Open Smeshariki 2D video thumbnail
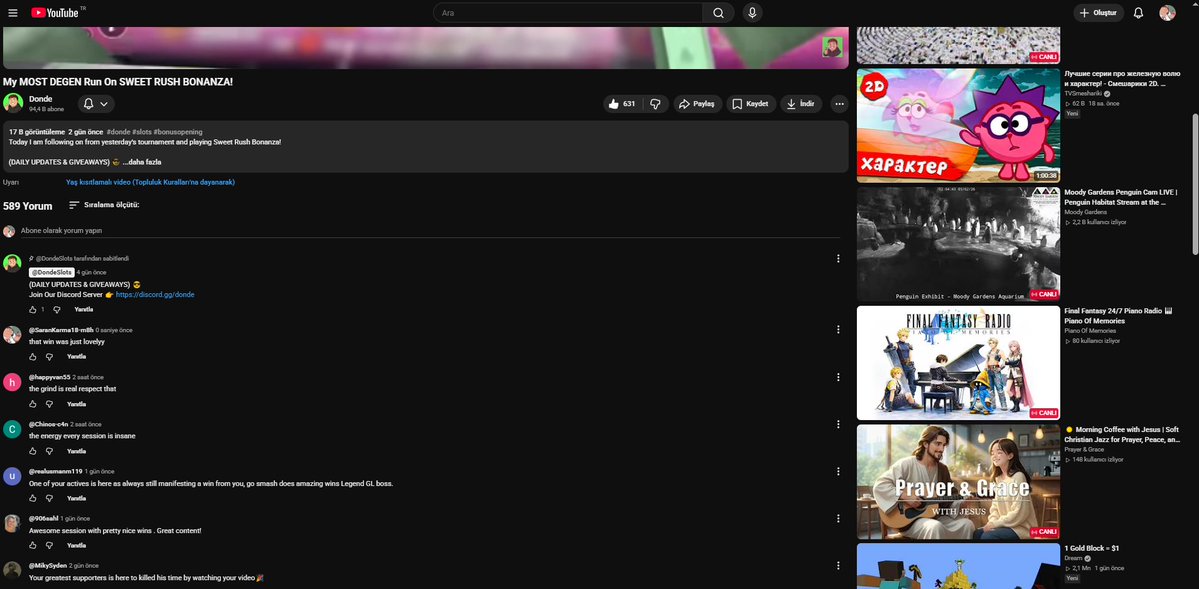The image size is (1199, 589). (958, 125)
